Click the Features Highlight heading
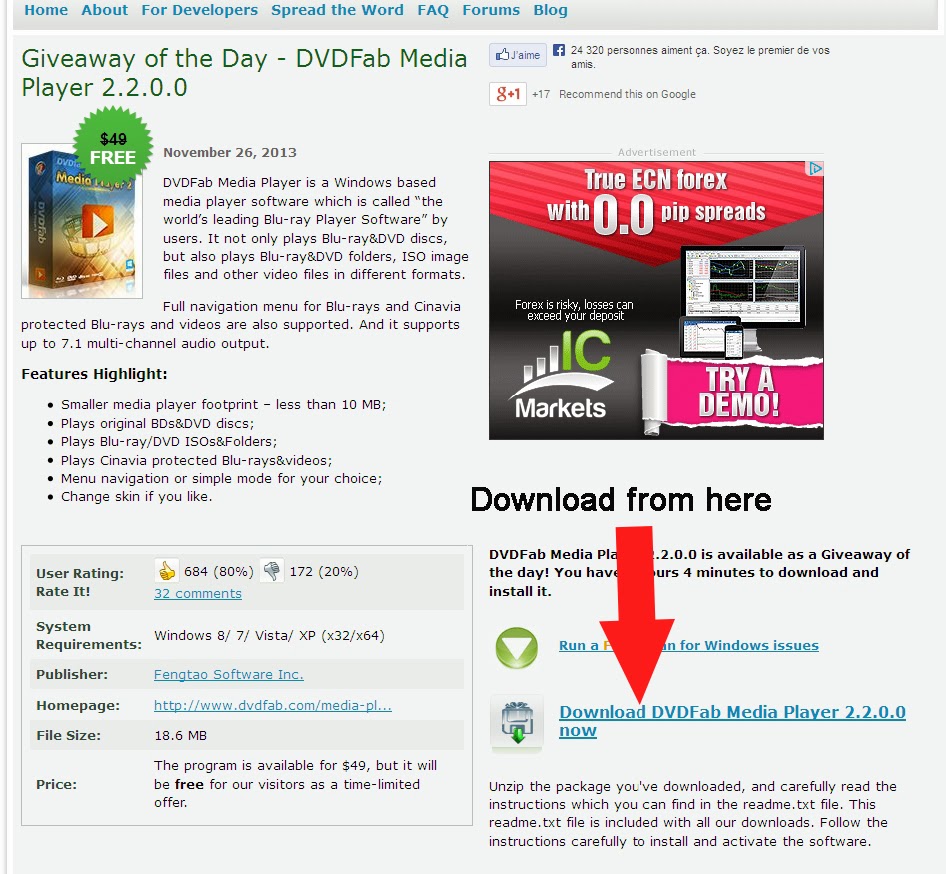The height and width of the screenshot is (874, 946). [94, 374]
